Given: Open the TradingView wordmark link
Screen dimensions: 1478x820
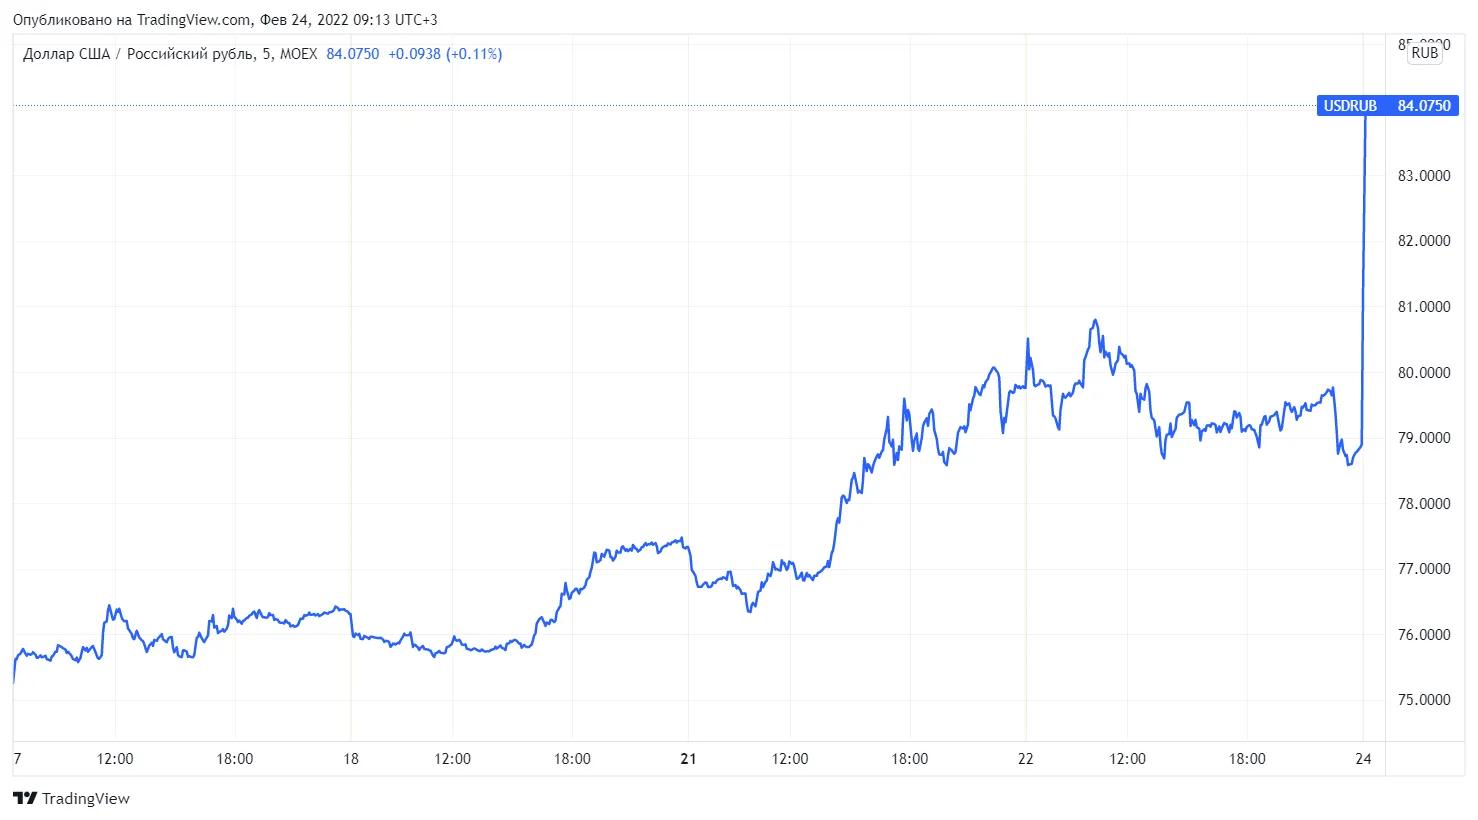Looking at the screenshot, I should click(x=86, y=798).
